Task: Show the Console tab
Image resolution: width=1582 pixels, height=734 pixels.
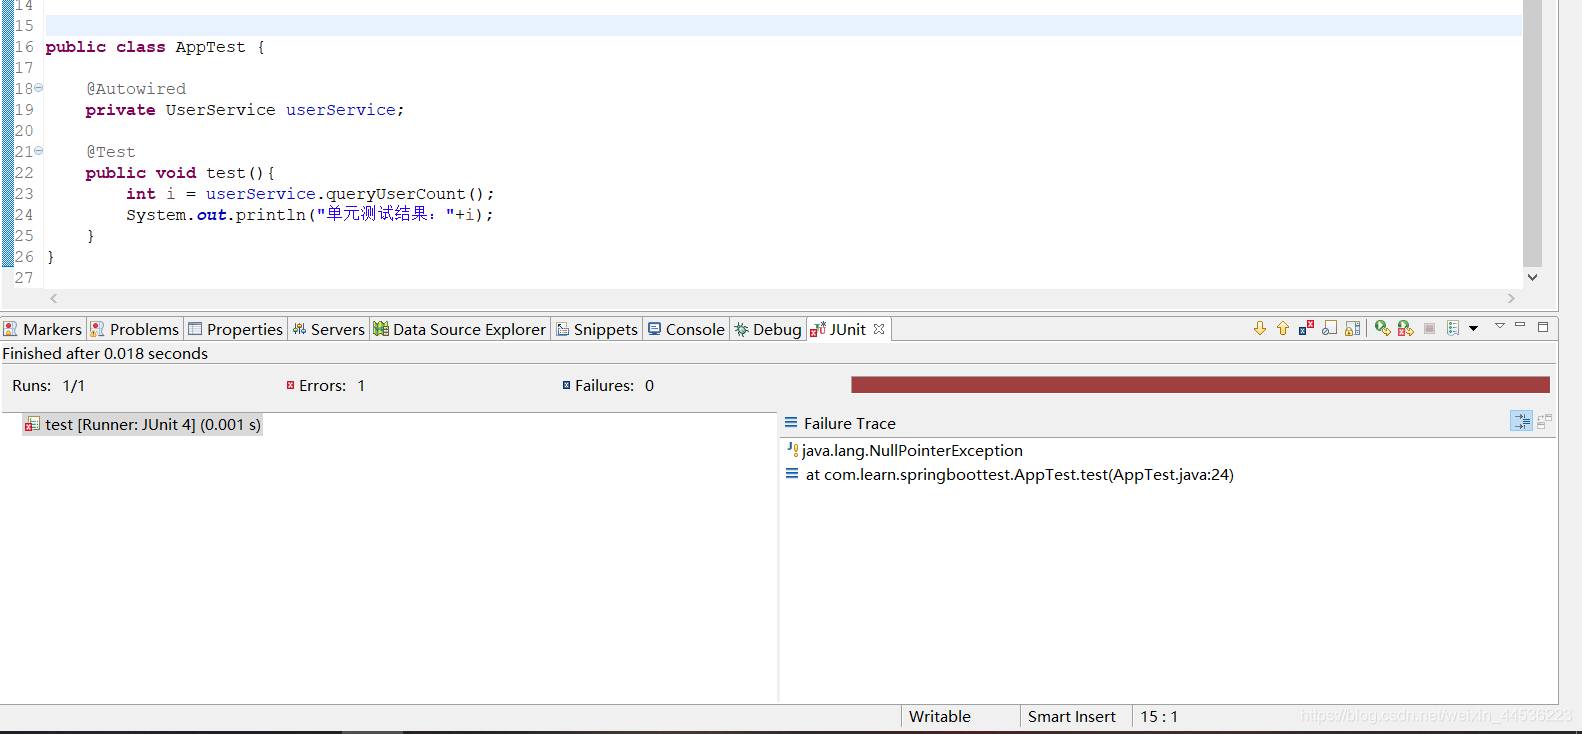Action: tap(685, 329)
